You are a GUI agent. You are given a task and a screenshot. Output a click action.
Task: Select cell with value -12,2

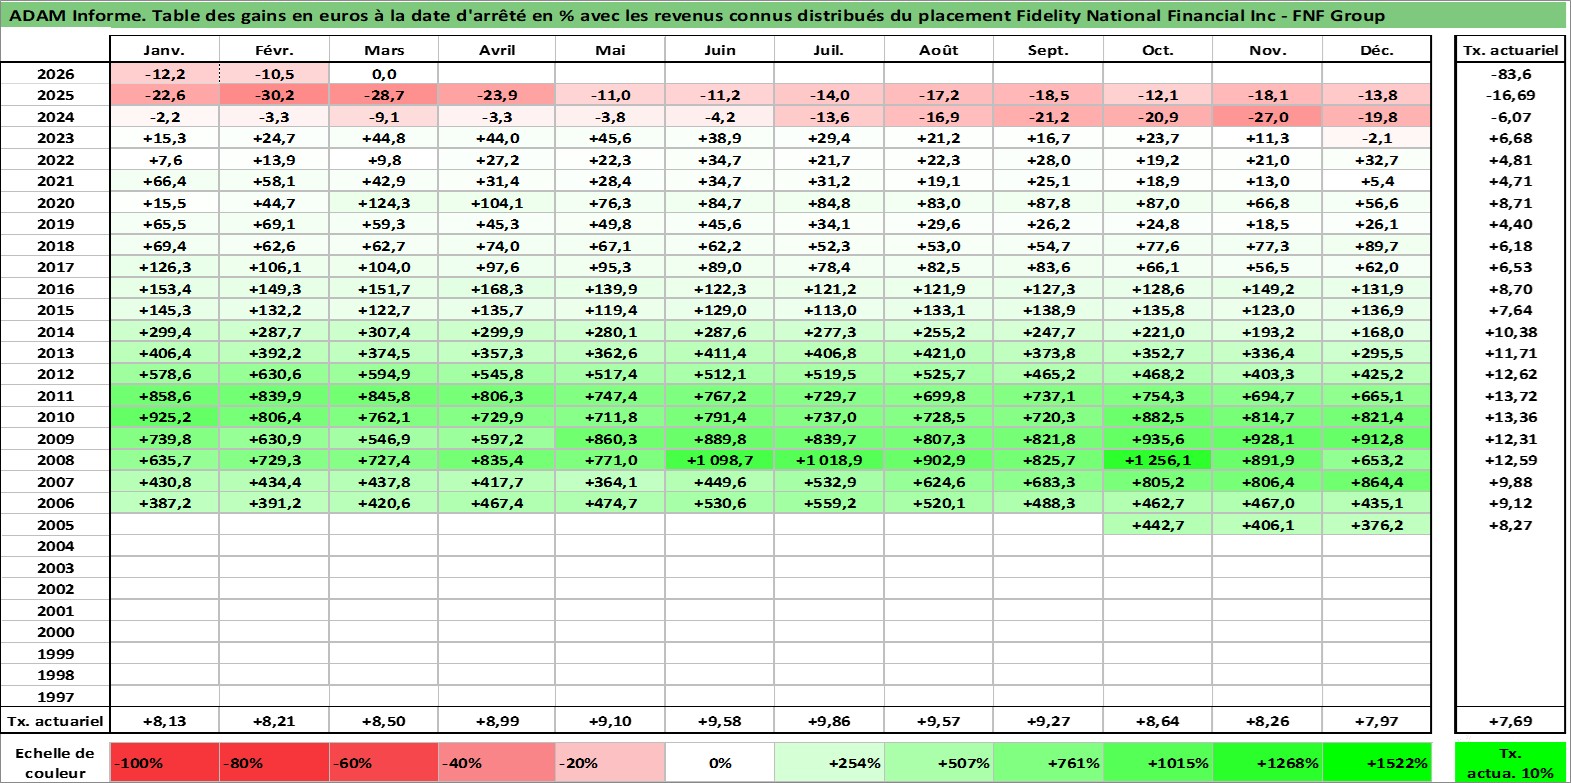164,74
